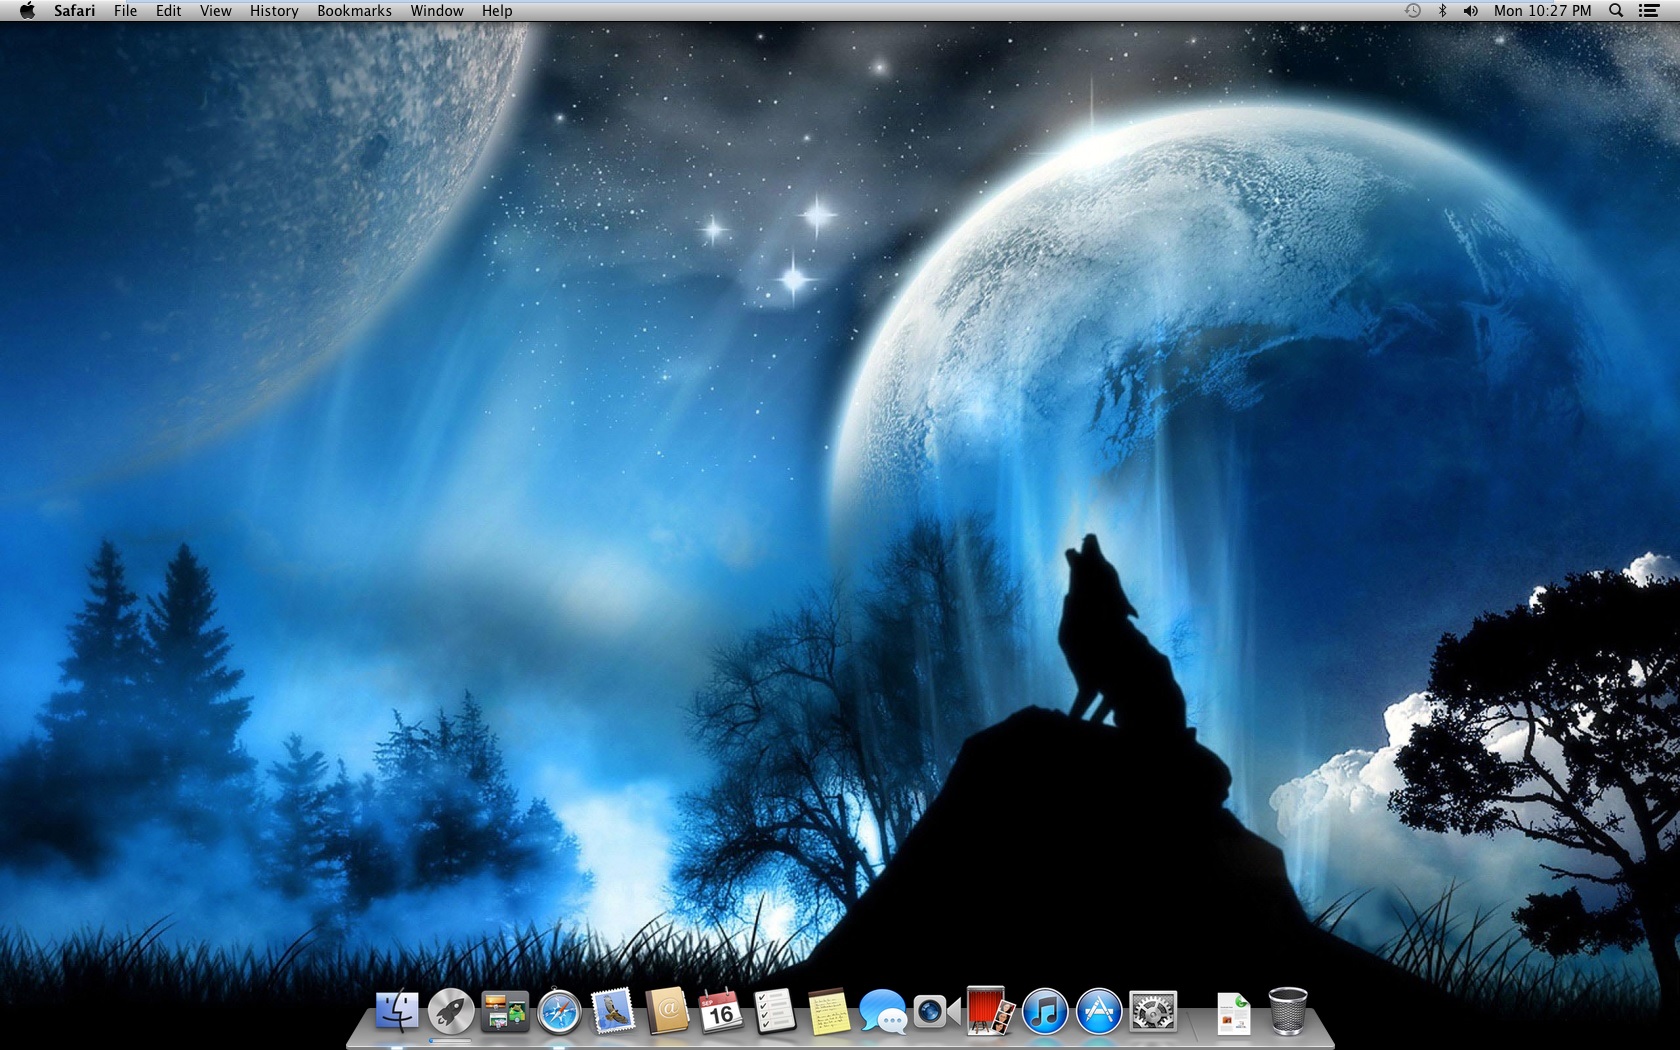
Task: Open the Help menu
Action: 497,11
